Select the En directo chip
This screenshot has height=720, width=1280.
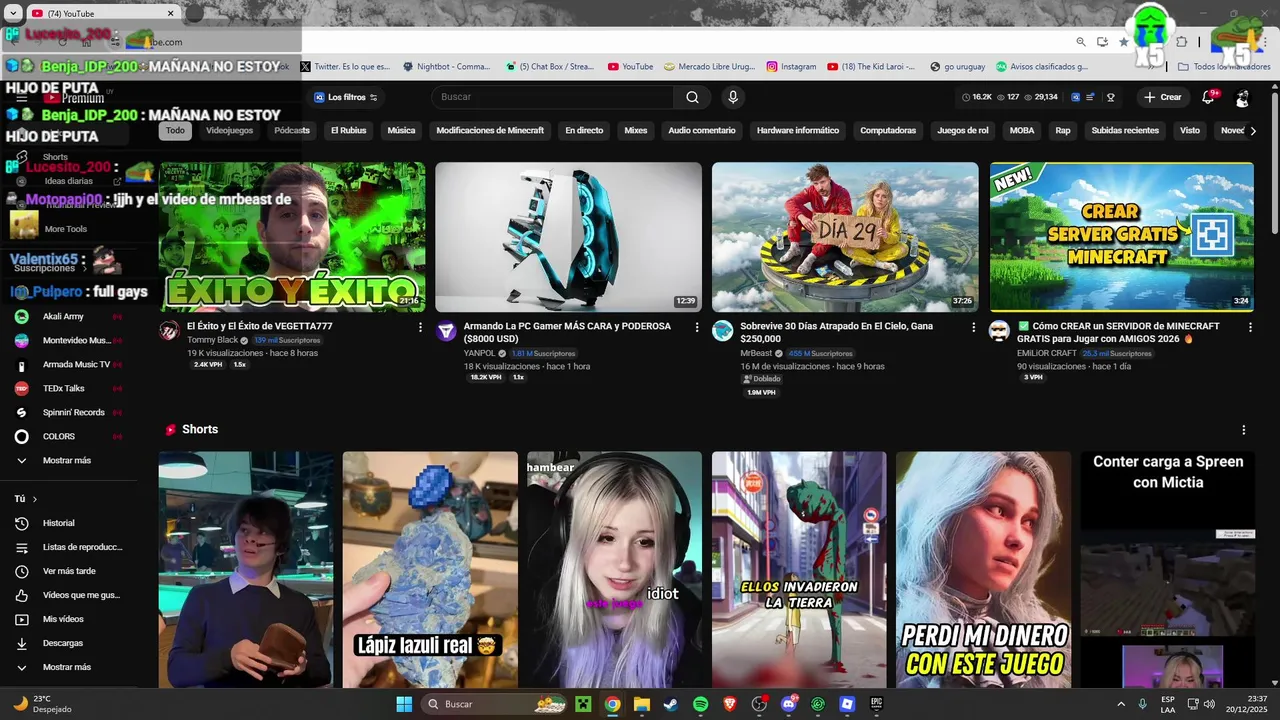tap(584, 131)
